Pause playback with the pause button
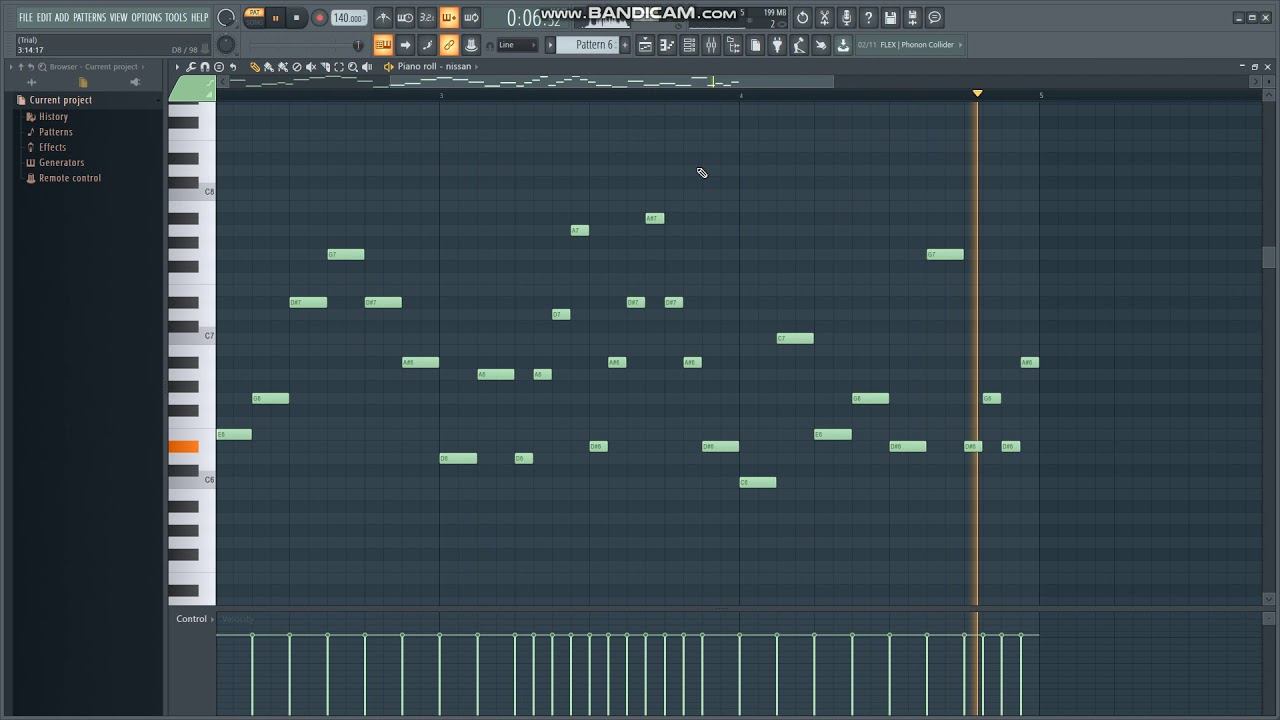1280x720 pixels. (x=275, y=18)
